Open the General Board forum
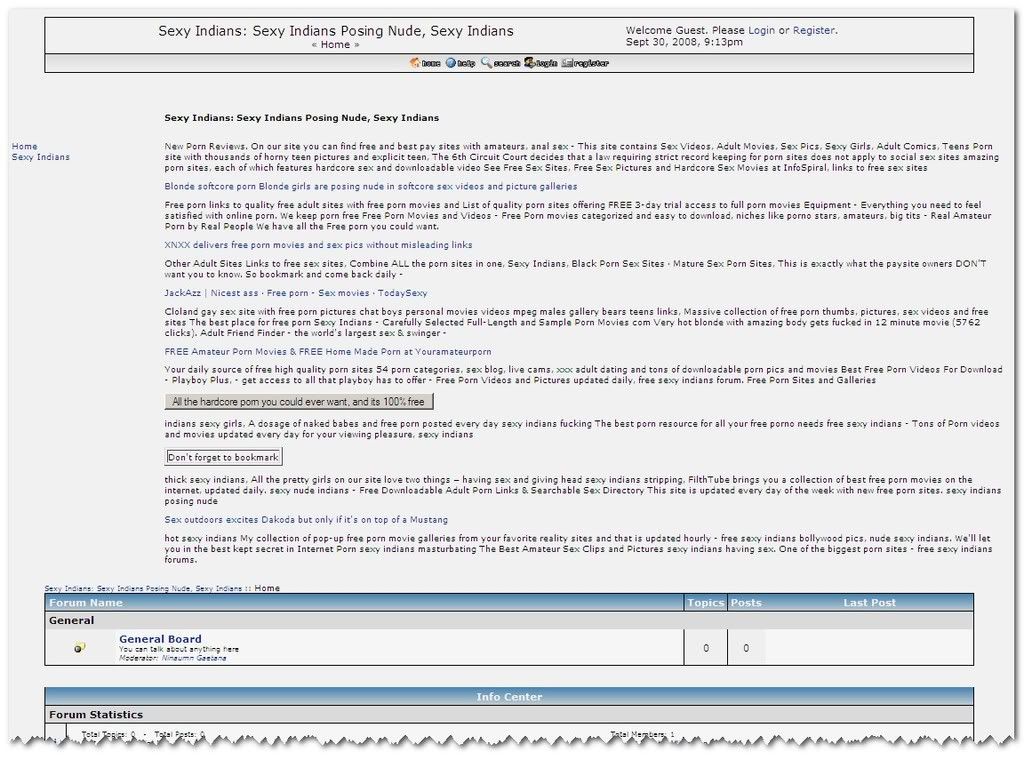This screenshot has height=760, width=1024. pos(160,639)
